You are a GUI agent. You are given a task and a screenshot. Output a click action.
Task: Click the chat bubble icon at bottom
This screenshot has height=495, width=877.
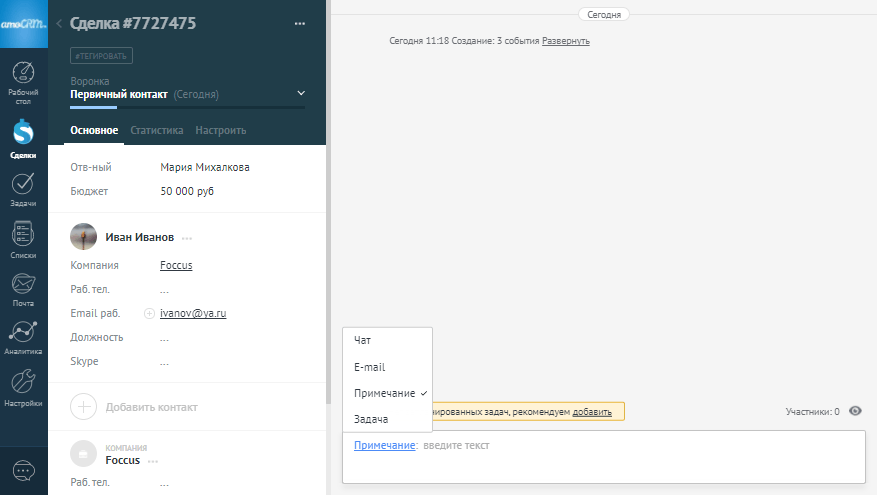pyautogui.click(x=24, y=470)
